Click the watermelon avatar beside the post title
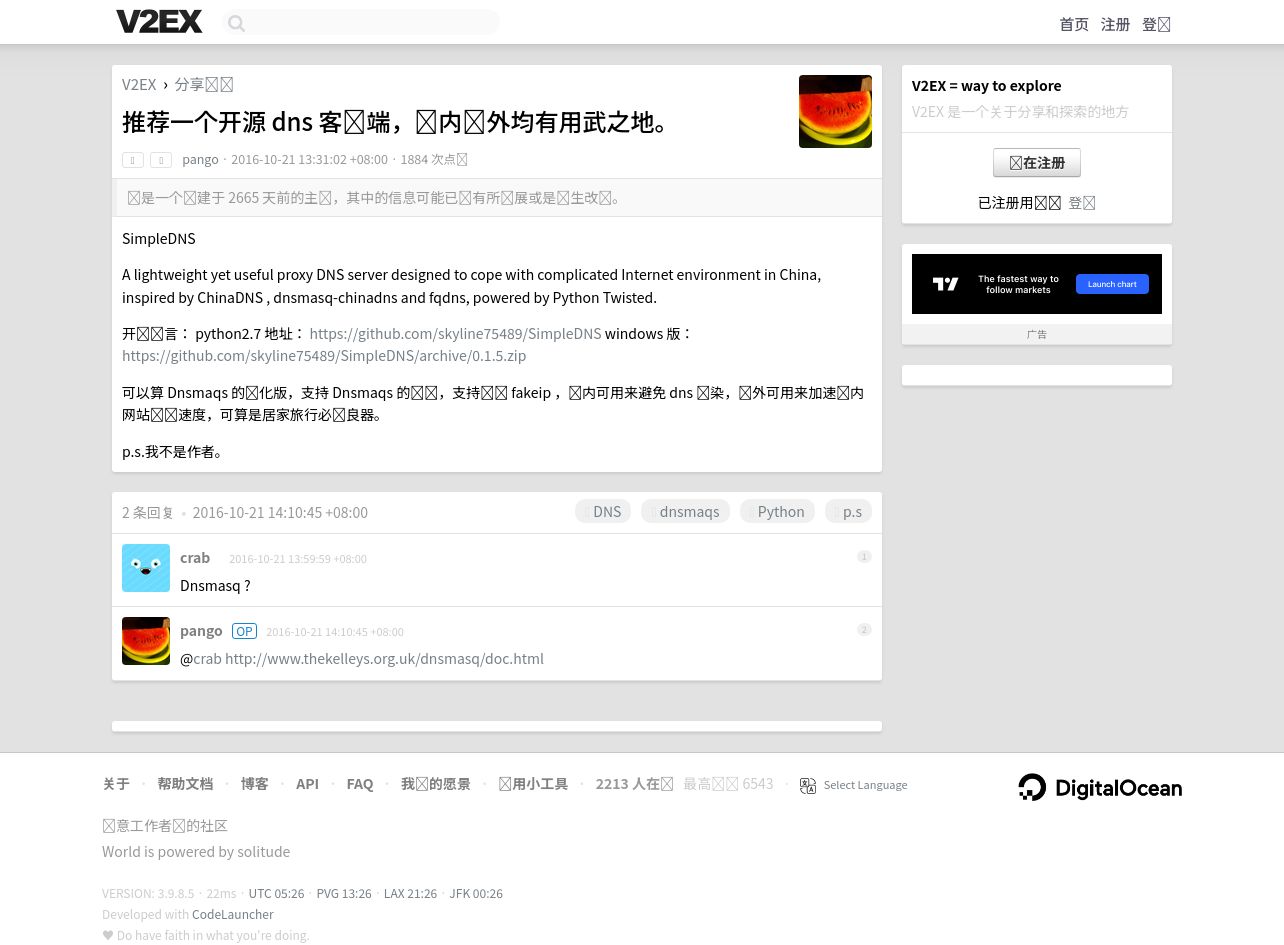This screenshot has height=945, width=1284. [x=835, y=111]
